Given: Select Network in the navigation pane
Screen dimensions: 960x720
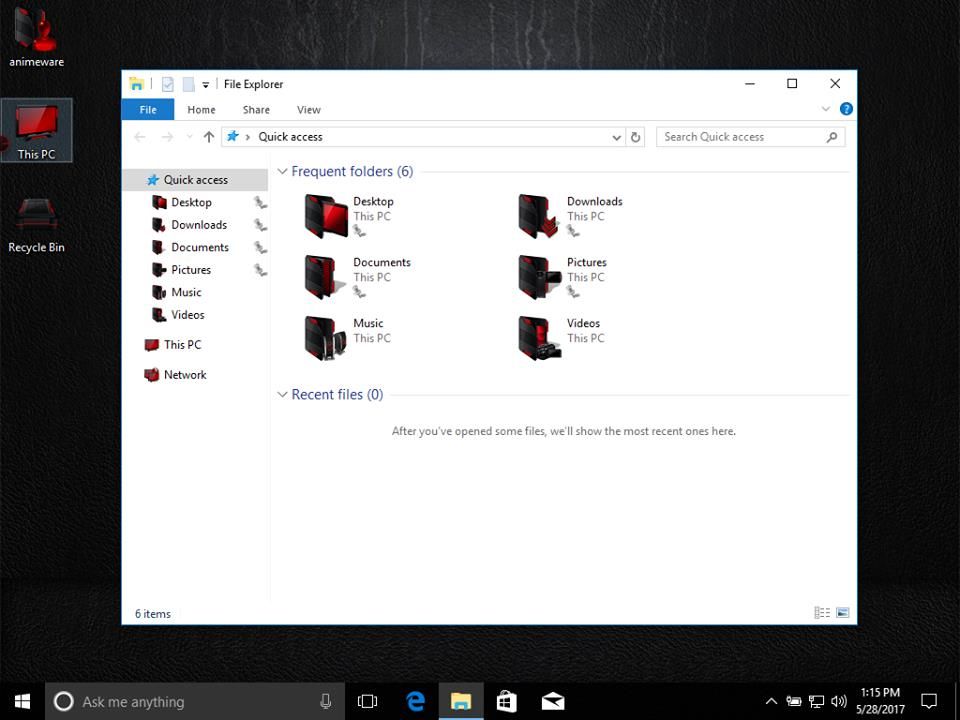Looking at the screenshot, I should coord(184,375).
